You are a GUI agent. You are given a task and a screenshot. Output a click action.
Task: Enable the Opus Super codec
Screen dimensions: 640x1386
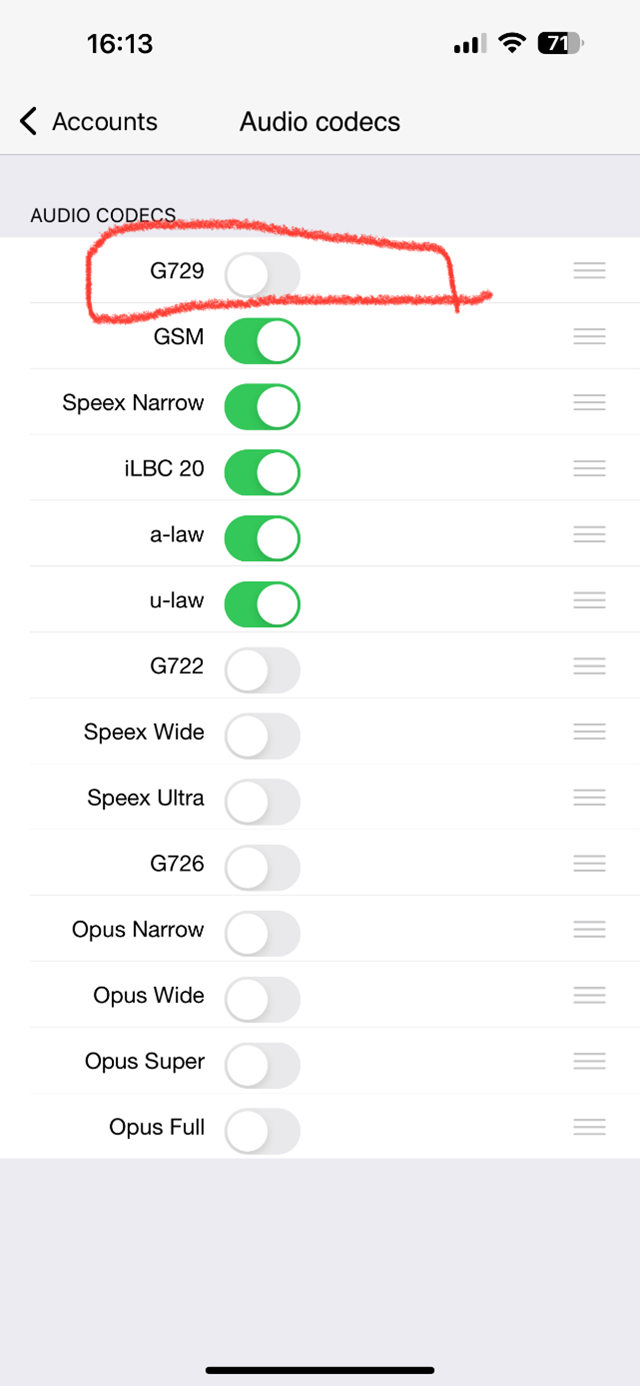tap(262, 1066)
